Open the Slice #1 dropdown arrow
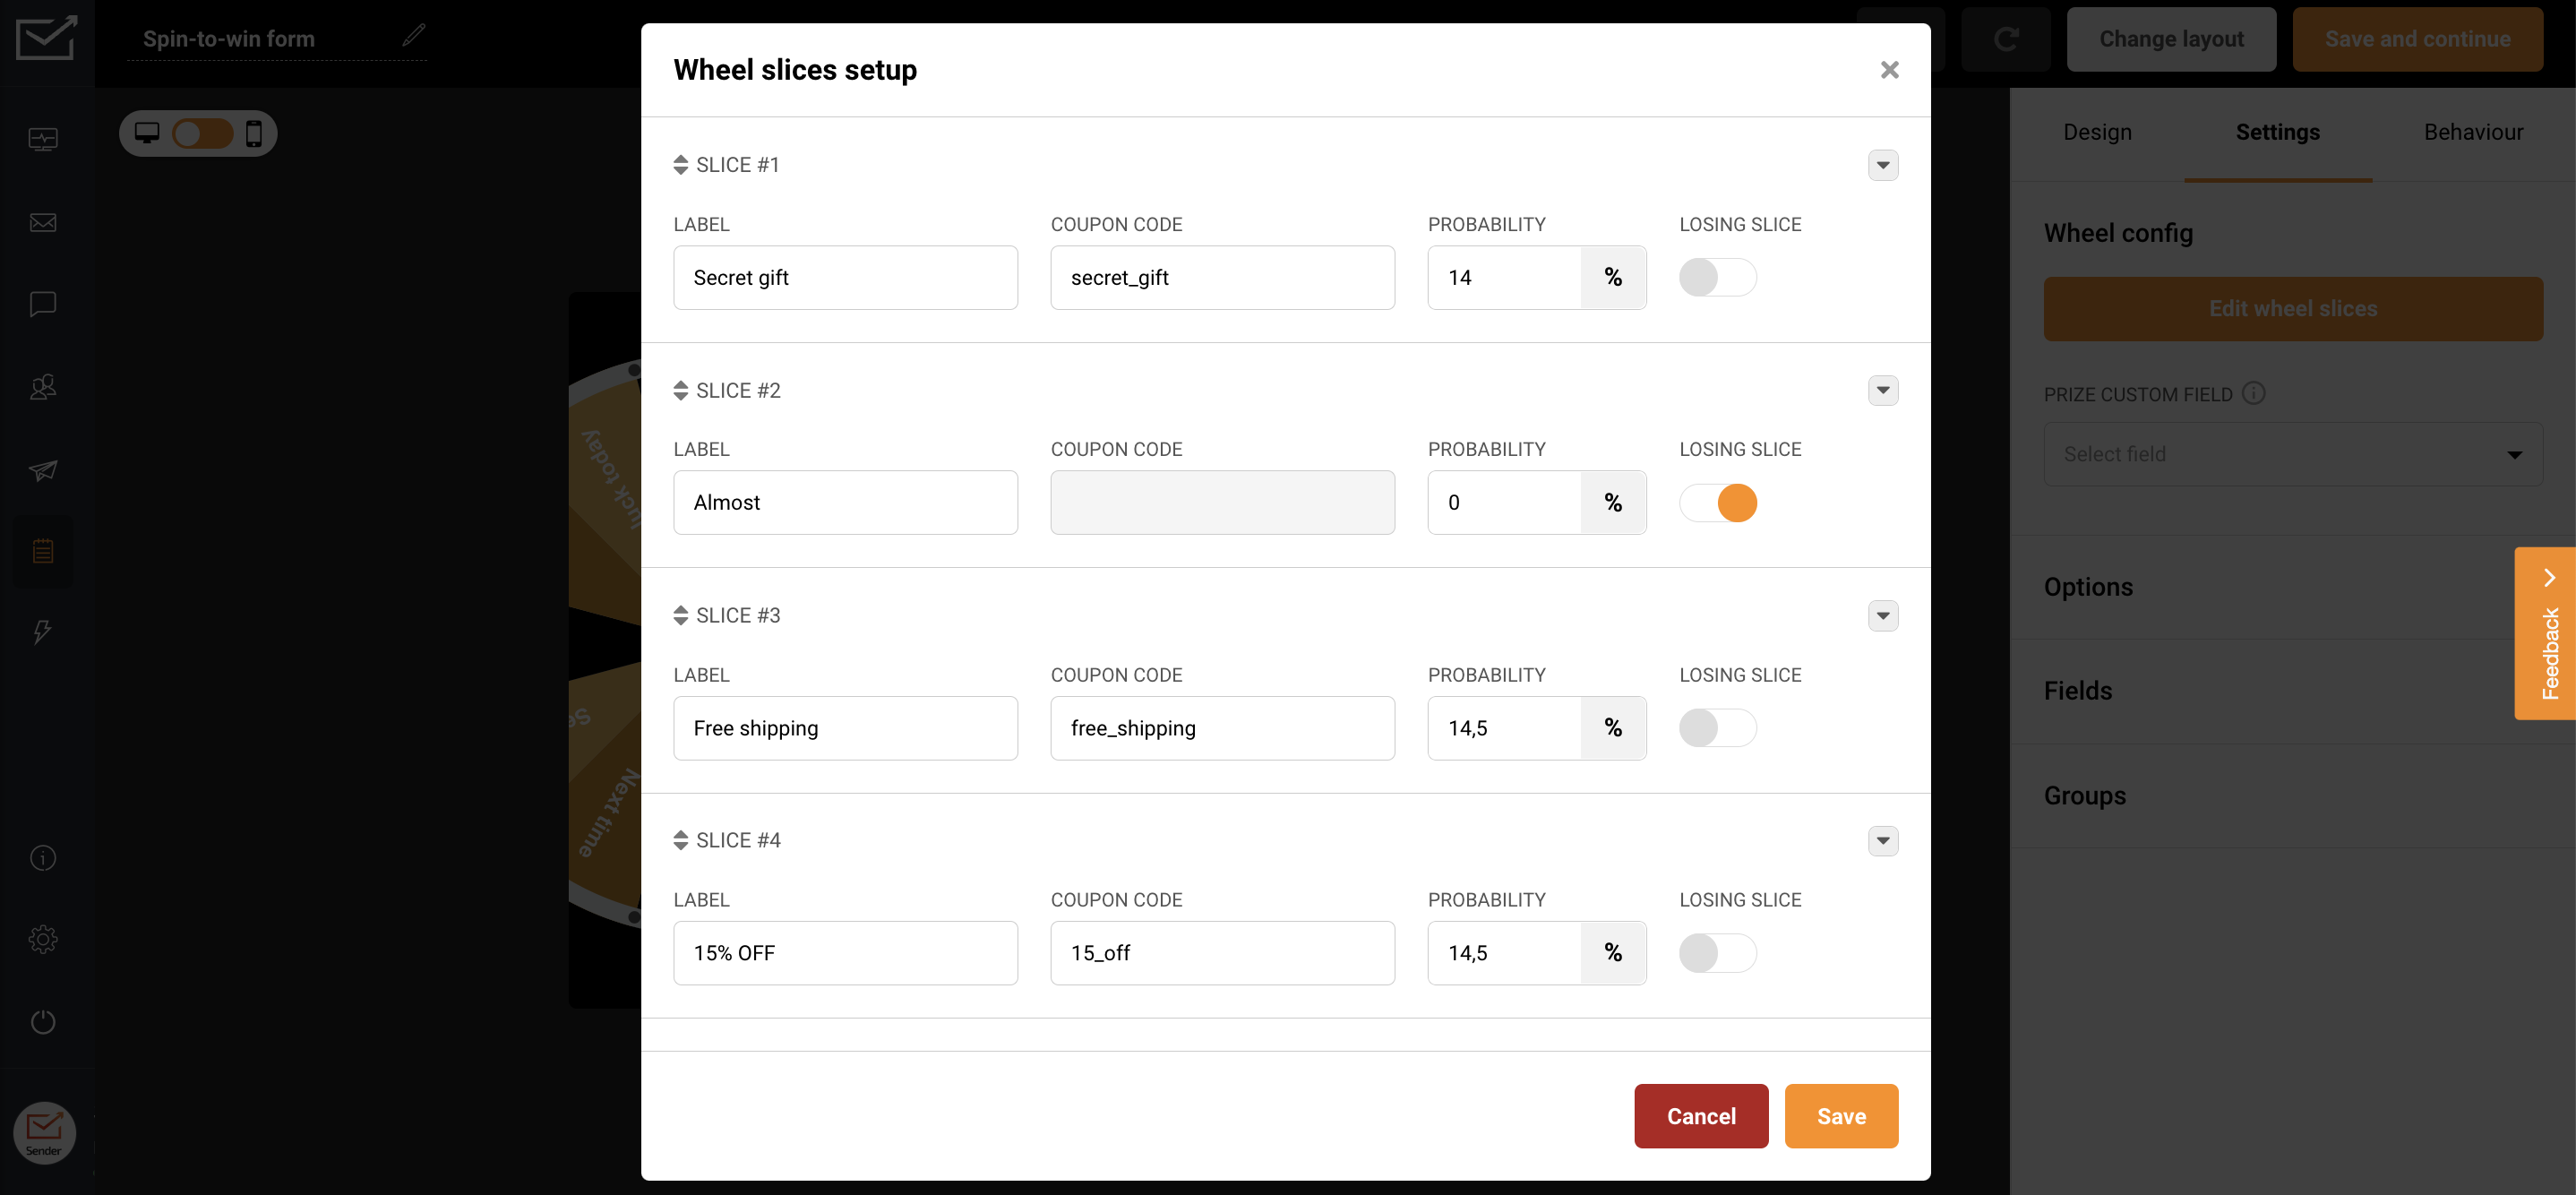The width and height of the screenshot is (2576, 1195). pyautogui.click(x=1883, y=165)
